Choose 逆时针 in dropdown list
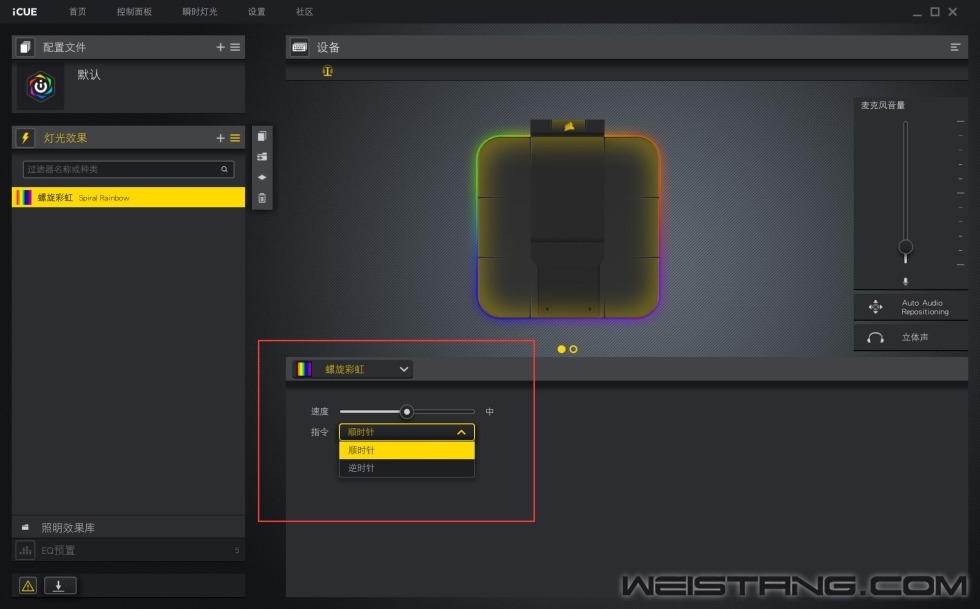 click(x=407, y=468)
